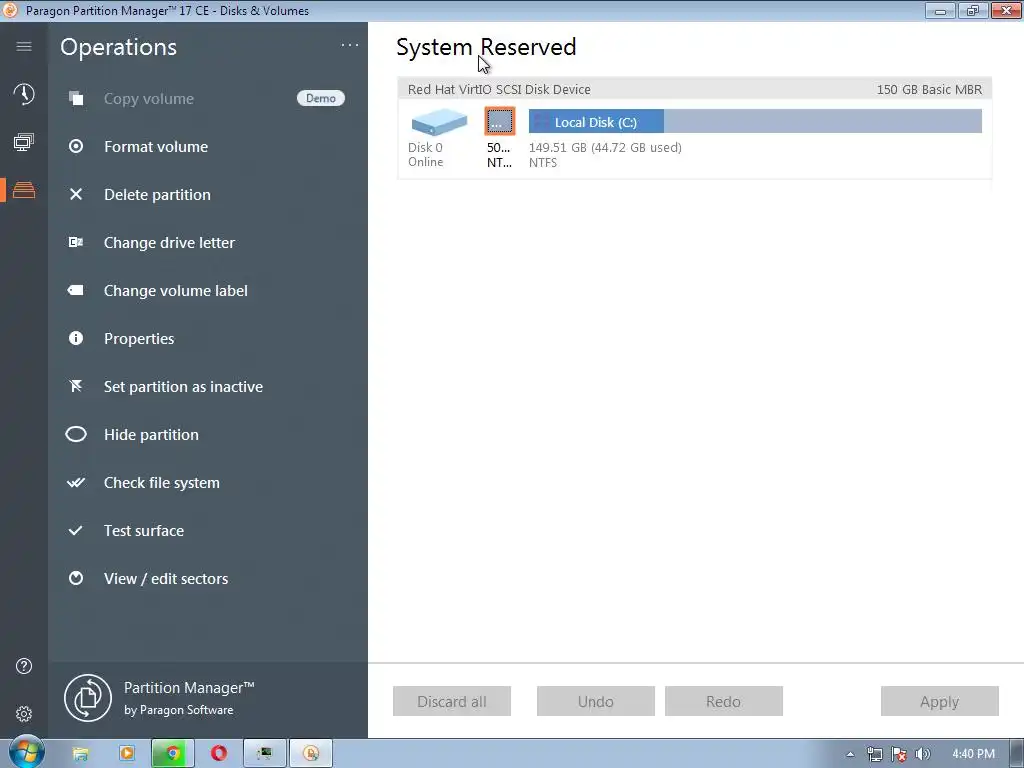Click the Hide partition oval icon

tap(76, 434)
